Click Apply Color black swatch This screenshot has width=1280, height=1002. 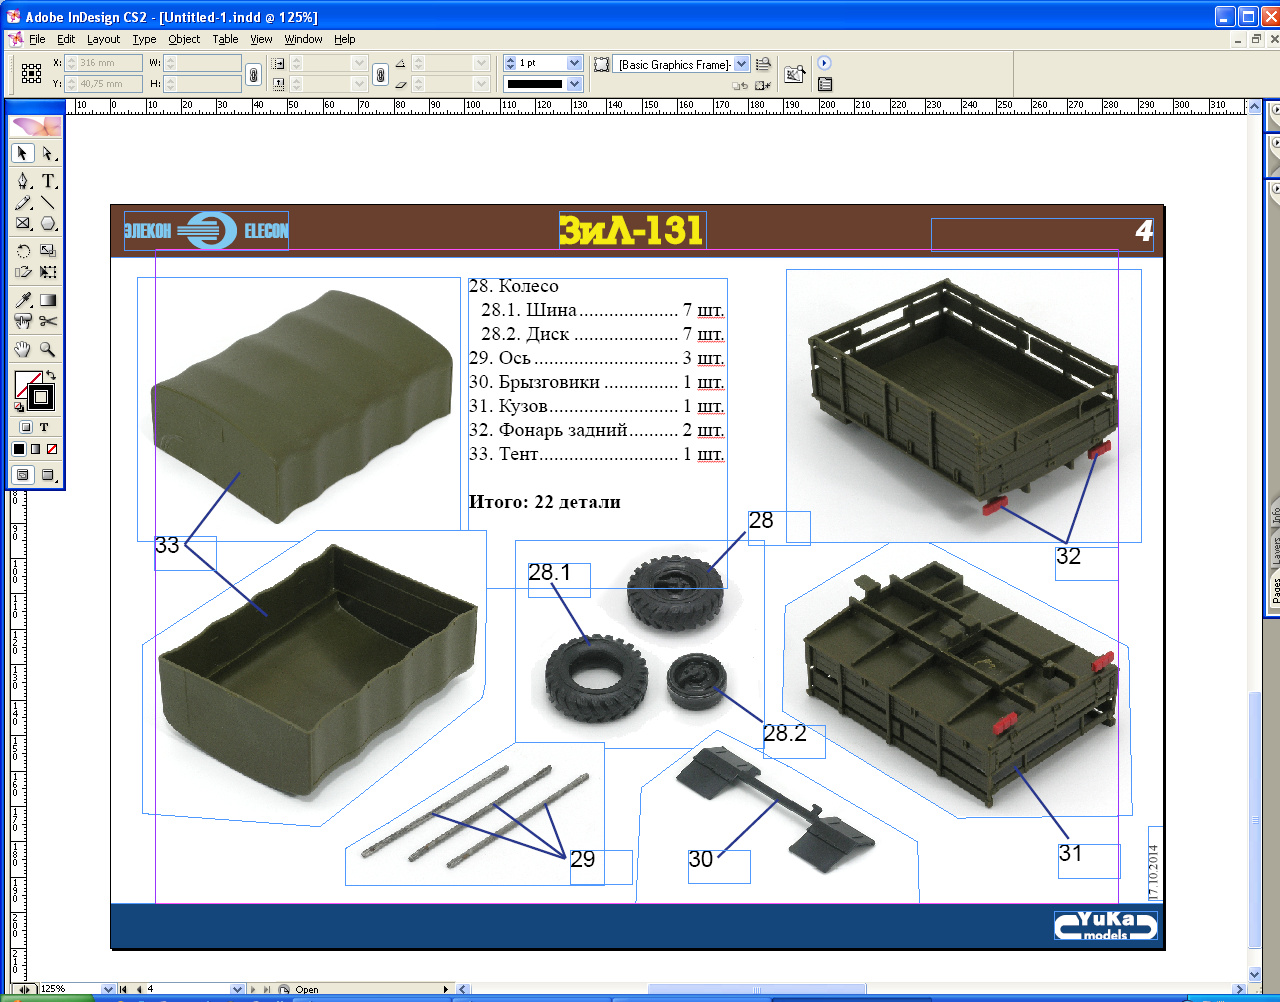pyautogui.click(x=19, y=449)
